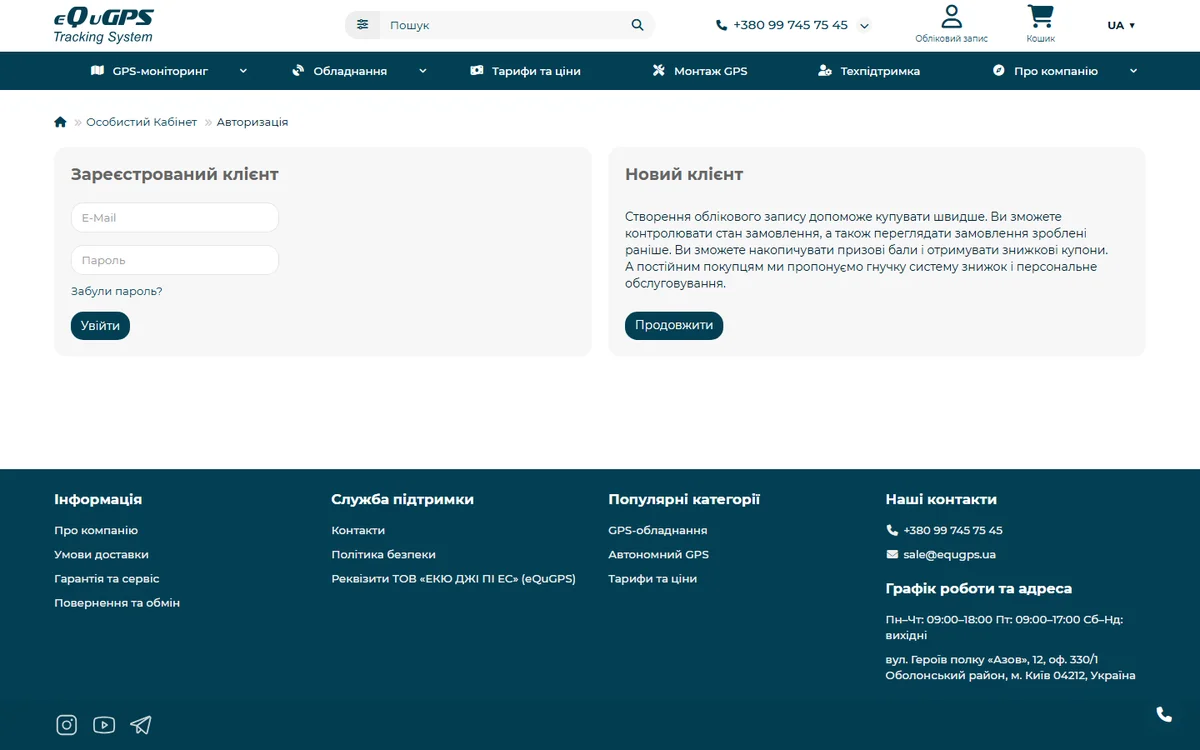Open the UA language selector

point(1121,25)
